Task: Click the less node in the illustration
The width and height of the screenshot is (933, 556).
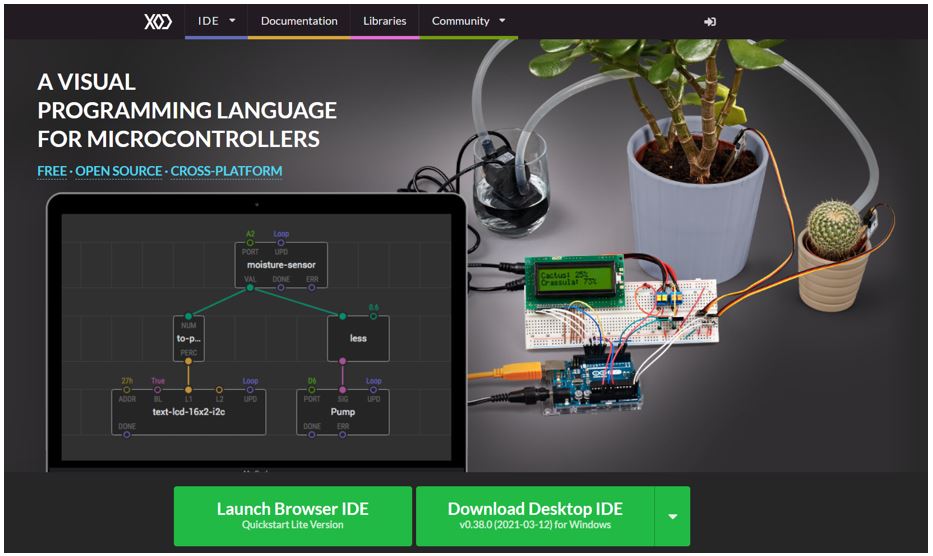Action: (358, 338)
